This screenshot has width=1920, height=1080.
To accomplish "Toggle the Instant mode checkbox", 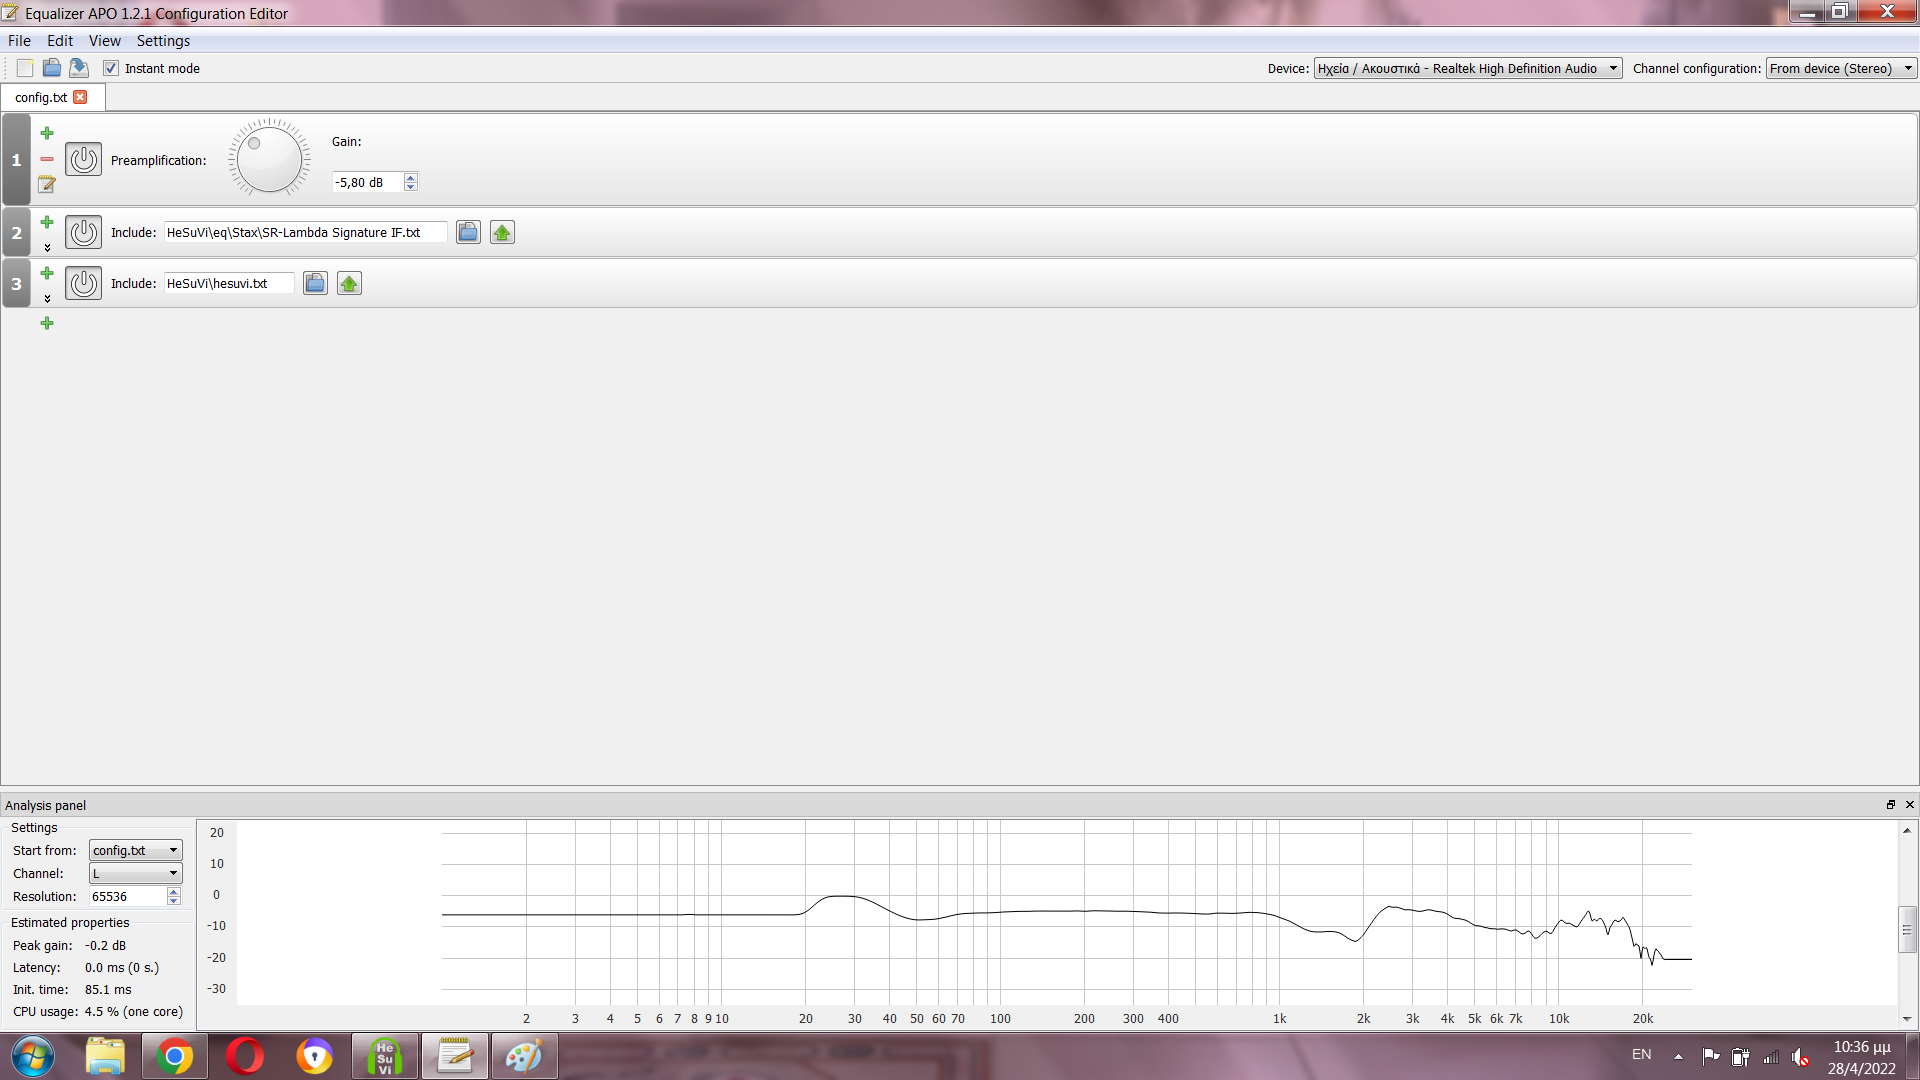I will 111,68.
